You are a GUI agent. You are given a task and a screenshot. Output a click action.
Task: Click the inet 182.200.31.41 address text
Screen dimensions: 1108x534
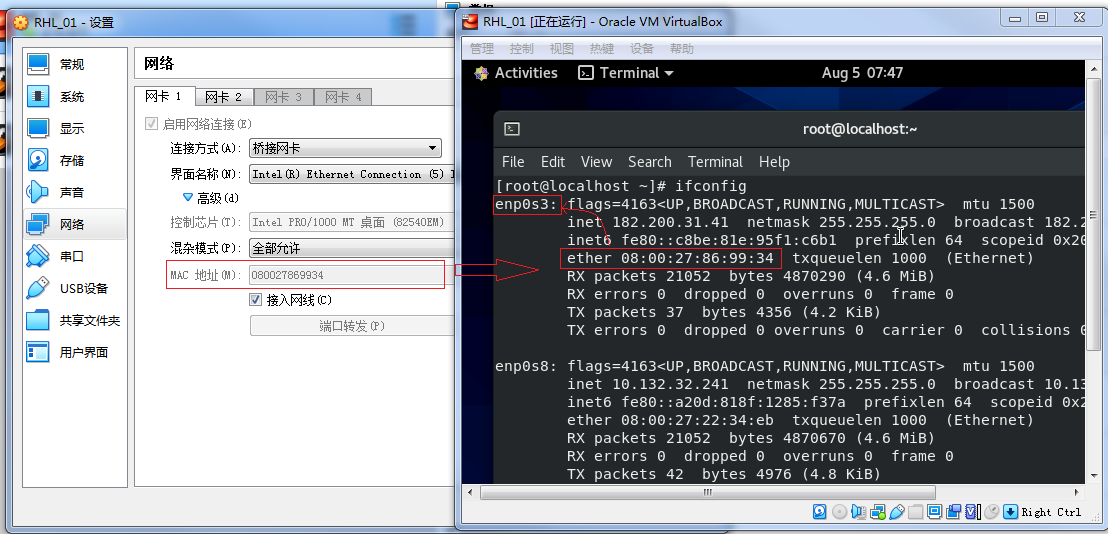coord(647,222)
